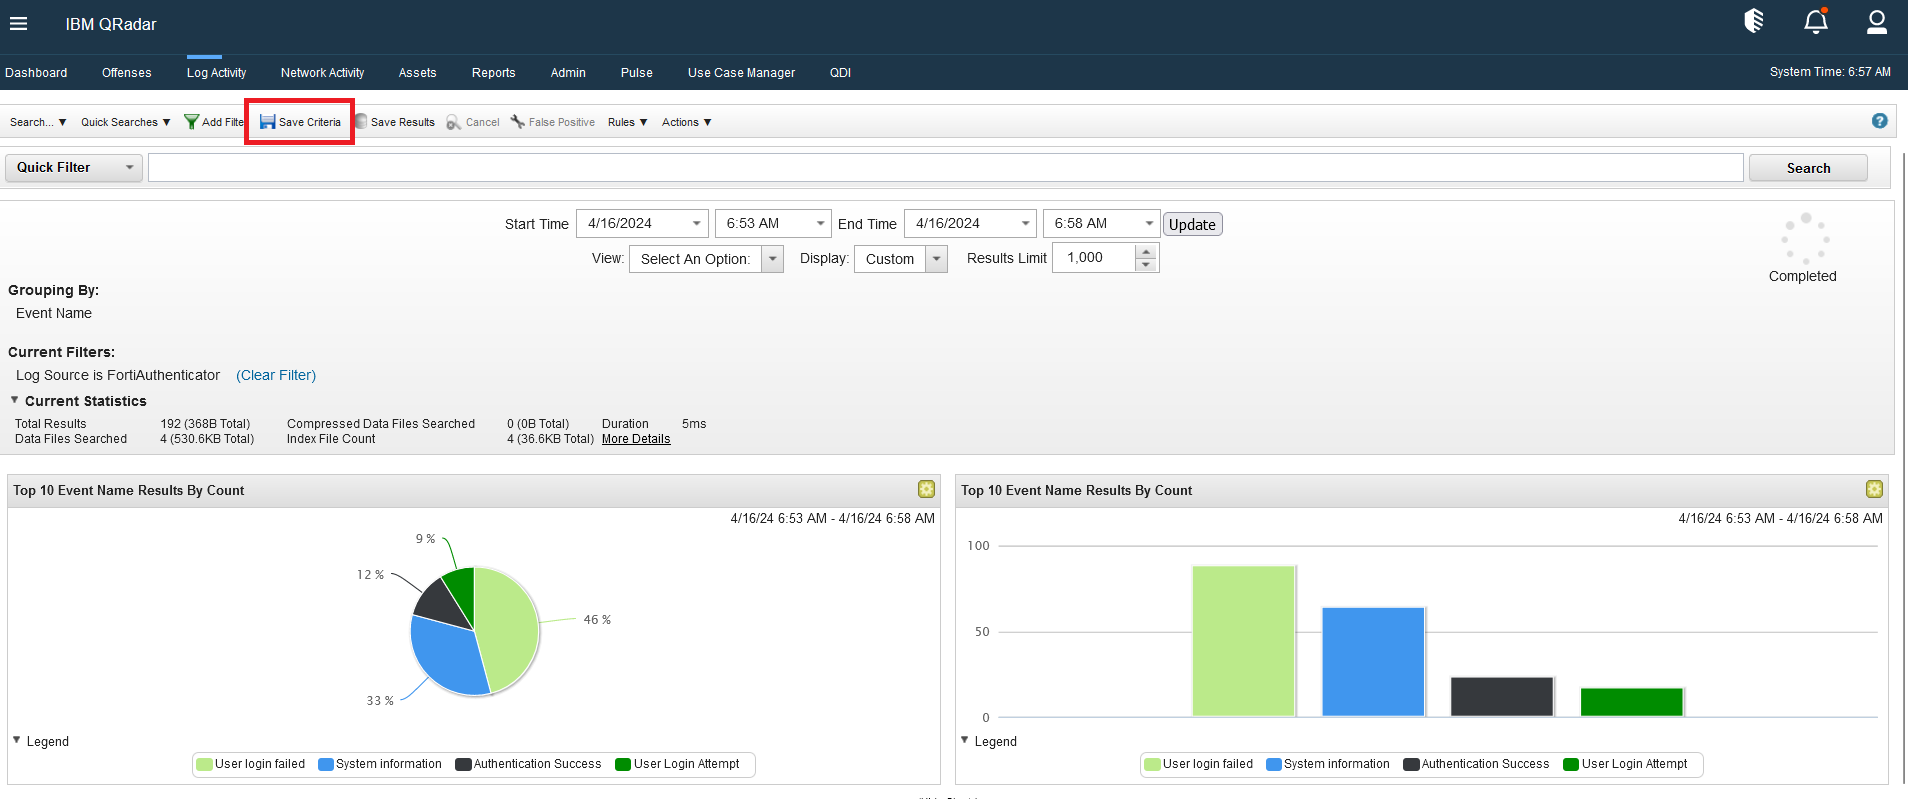Click the dark green User Login Attempt bar
The height and width of the screenshot is (799, 1908).
tap(1632, 702)
